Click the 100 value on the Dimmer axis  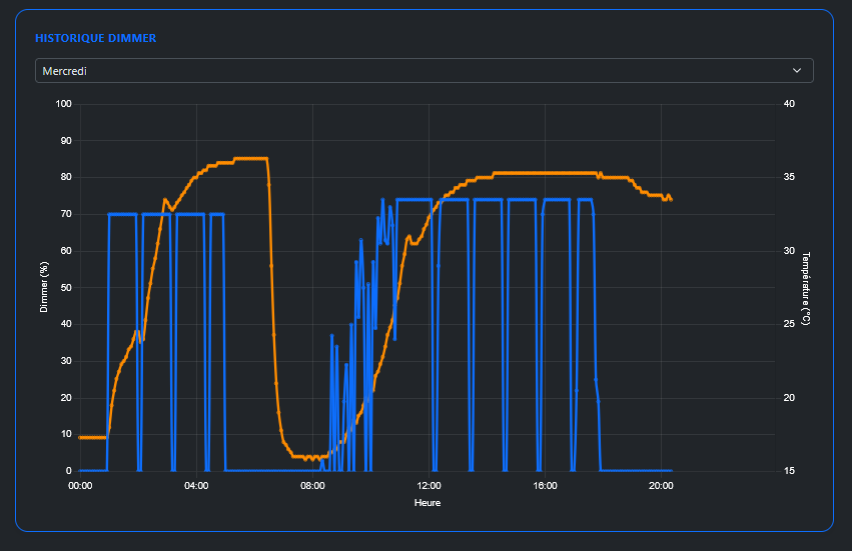(64, 104)
